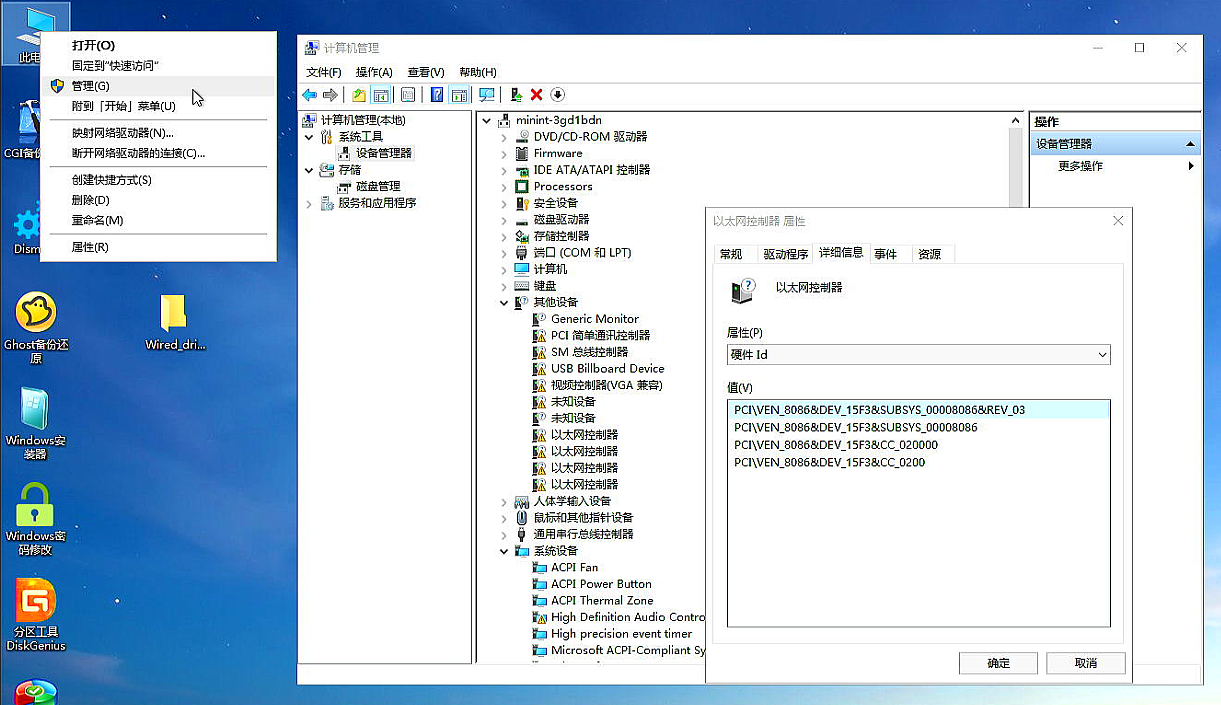Click the update driver toolbar icon
The image size is (1221, 705).
[x=516, y=95]
